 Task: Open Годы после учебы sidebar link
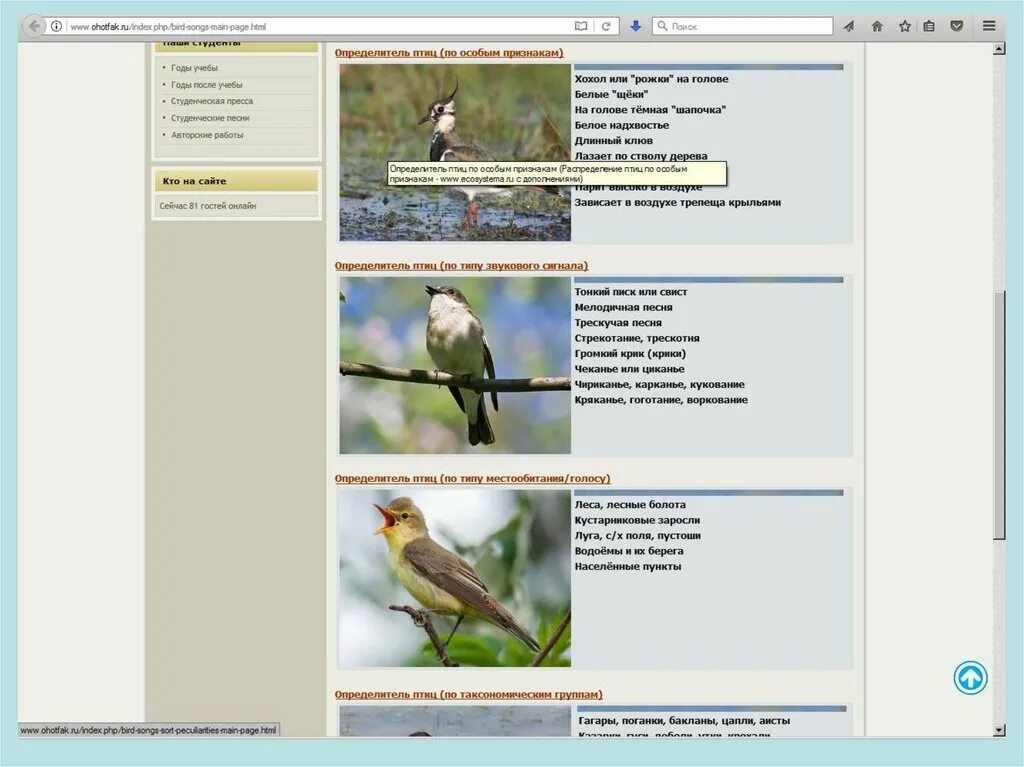point(206,85)
